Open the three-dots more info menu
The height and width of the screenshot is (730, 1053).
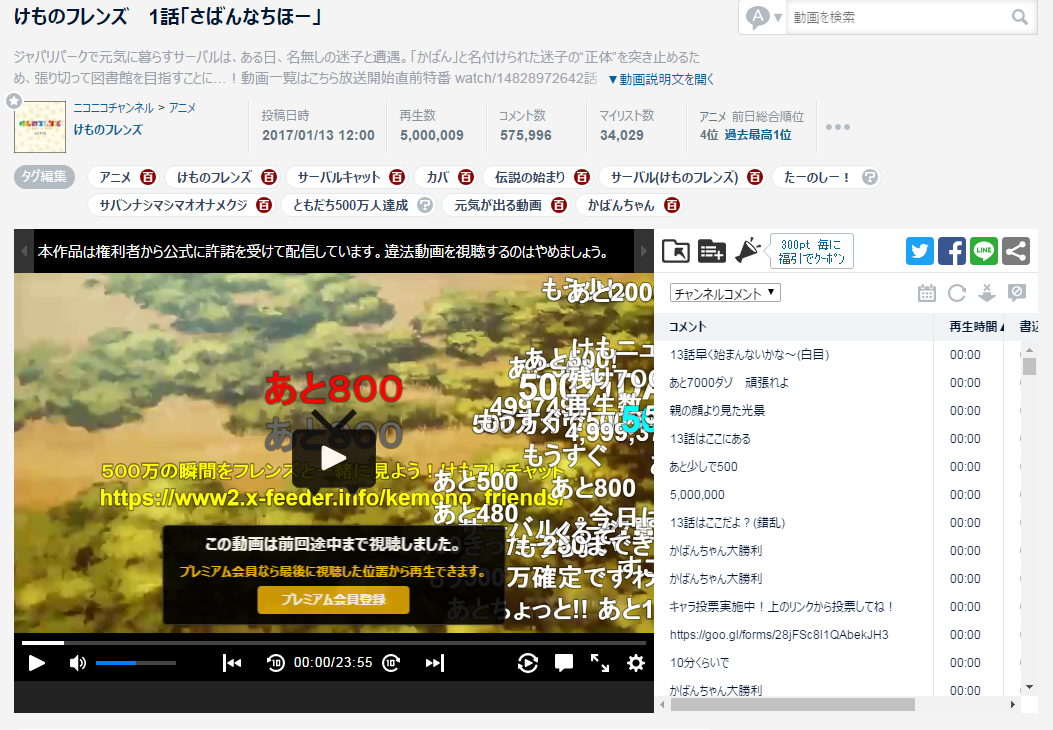point(837,127)
